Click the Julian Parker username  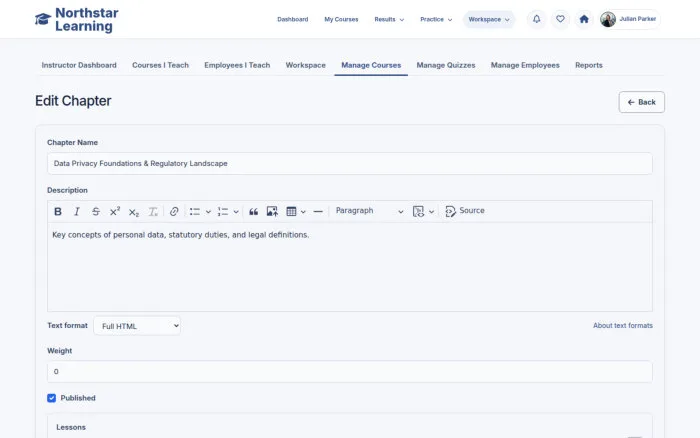638,19
